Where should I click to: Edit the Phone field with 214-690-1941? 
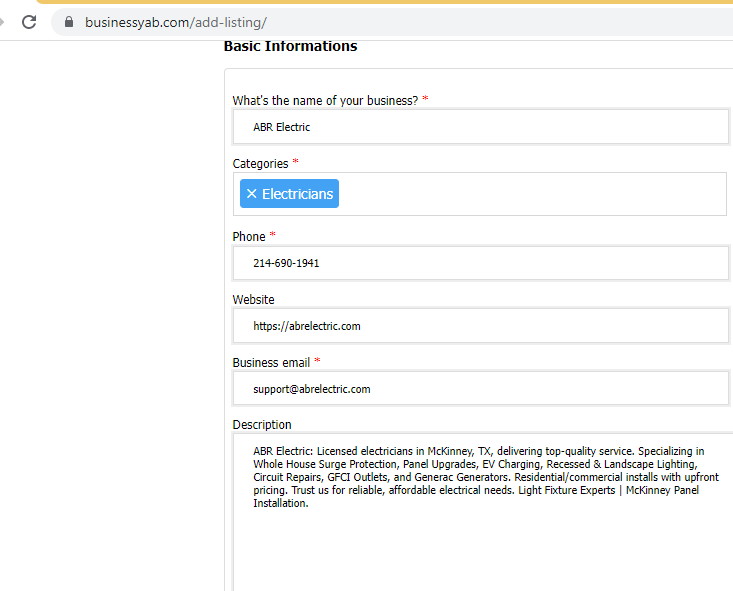click(481, 263)
